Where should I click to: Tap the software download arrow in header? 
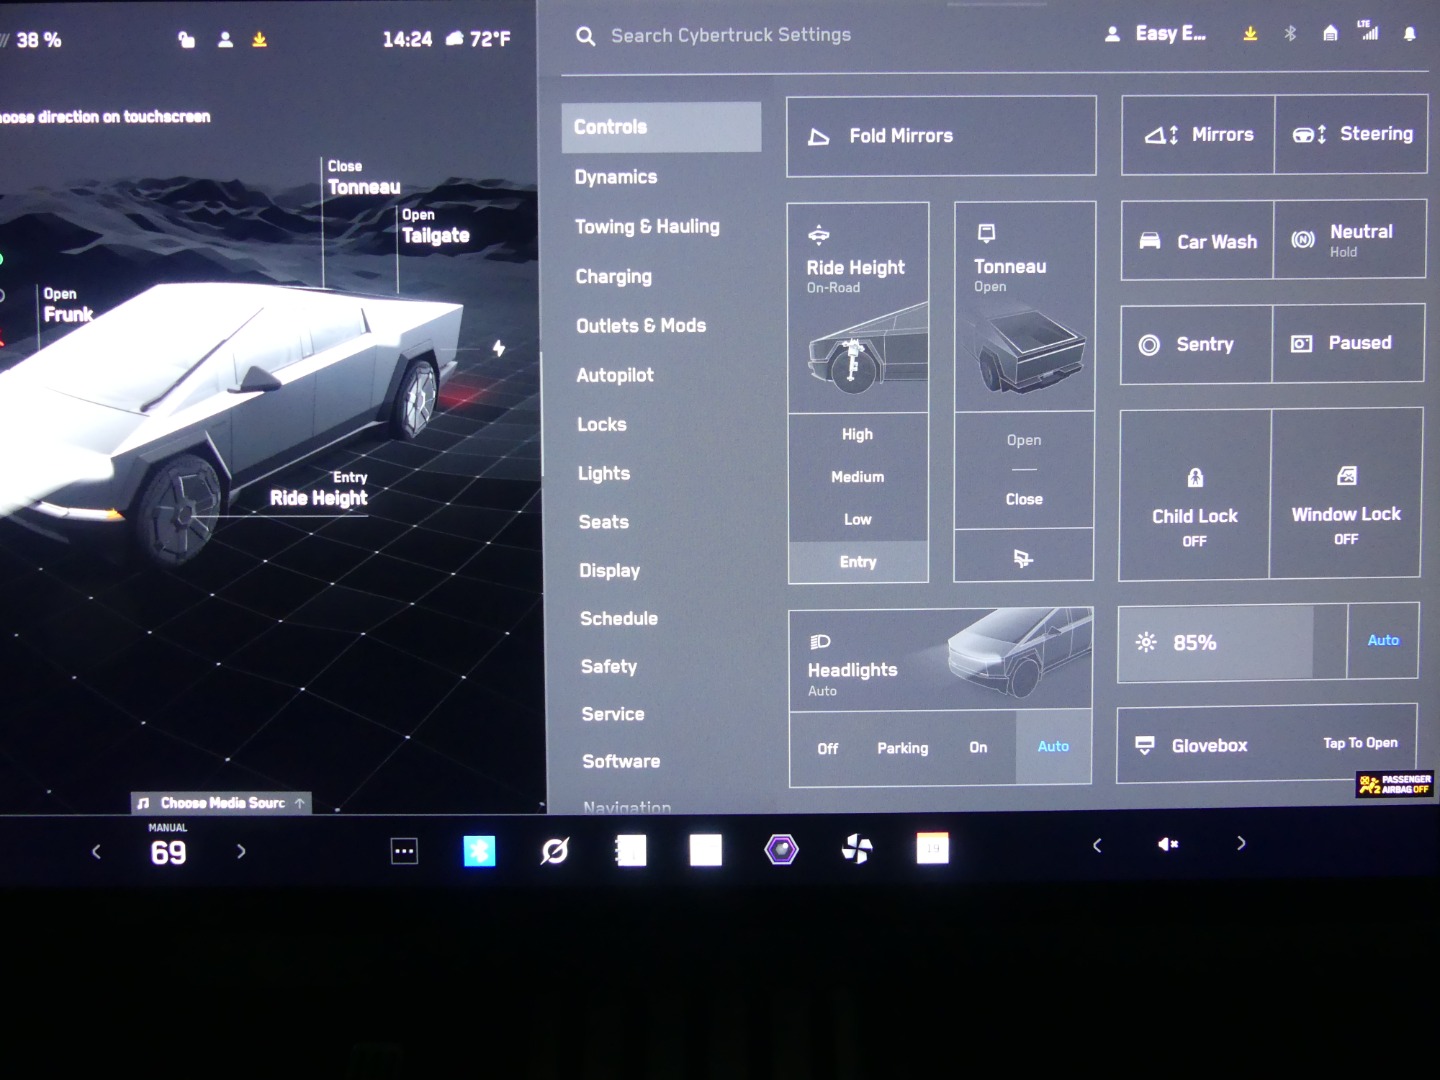click(1250, 34)
